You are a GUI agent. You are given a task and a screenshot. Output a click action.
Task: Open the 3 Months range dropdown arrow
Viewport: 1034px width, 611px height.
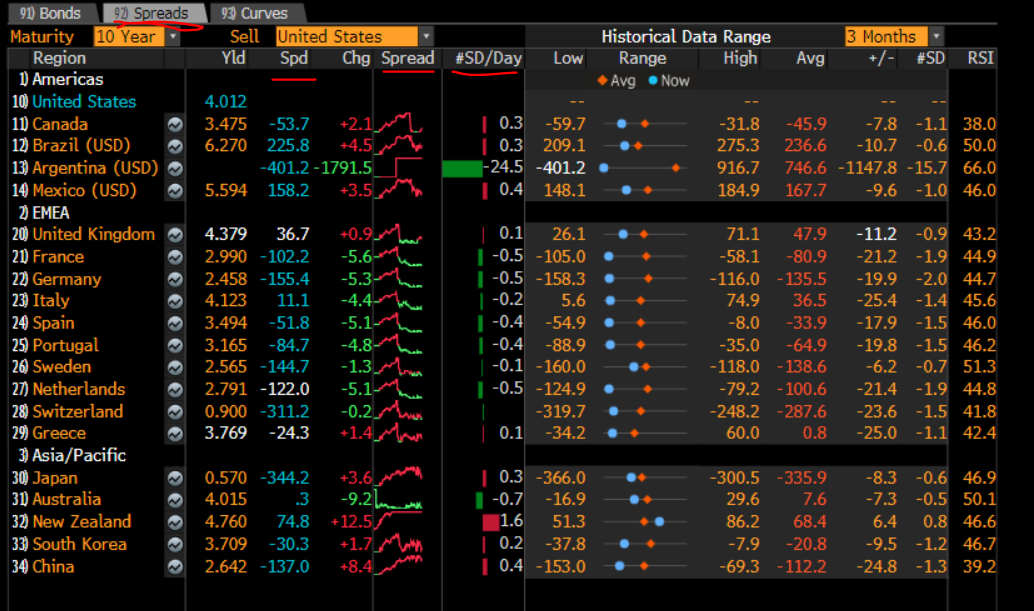click(936, 36)
